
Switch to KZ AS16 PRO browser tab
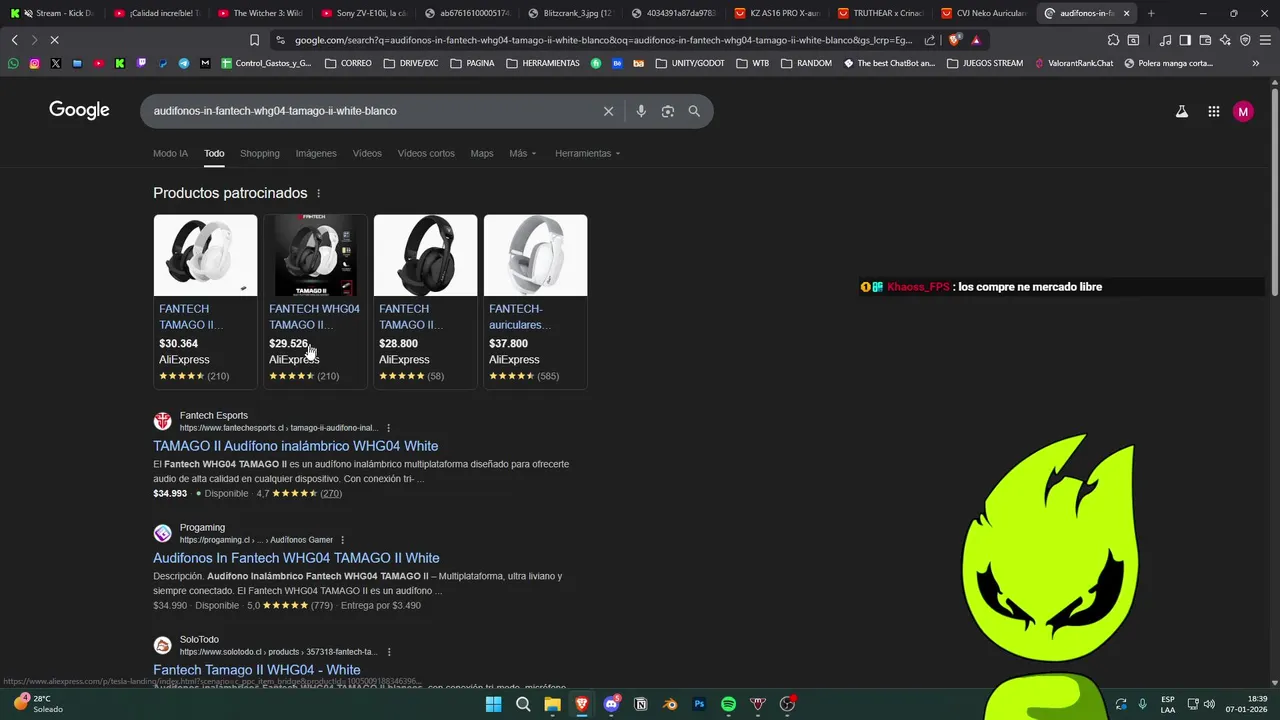775,13
